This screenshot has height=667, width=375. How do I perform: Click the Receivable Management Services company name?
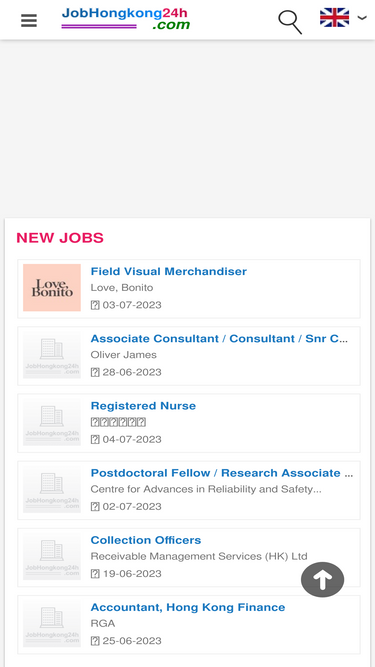click(x=199, y=556)
